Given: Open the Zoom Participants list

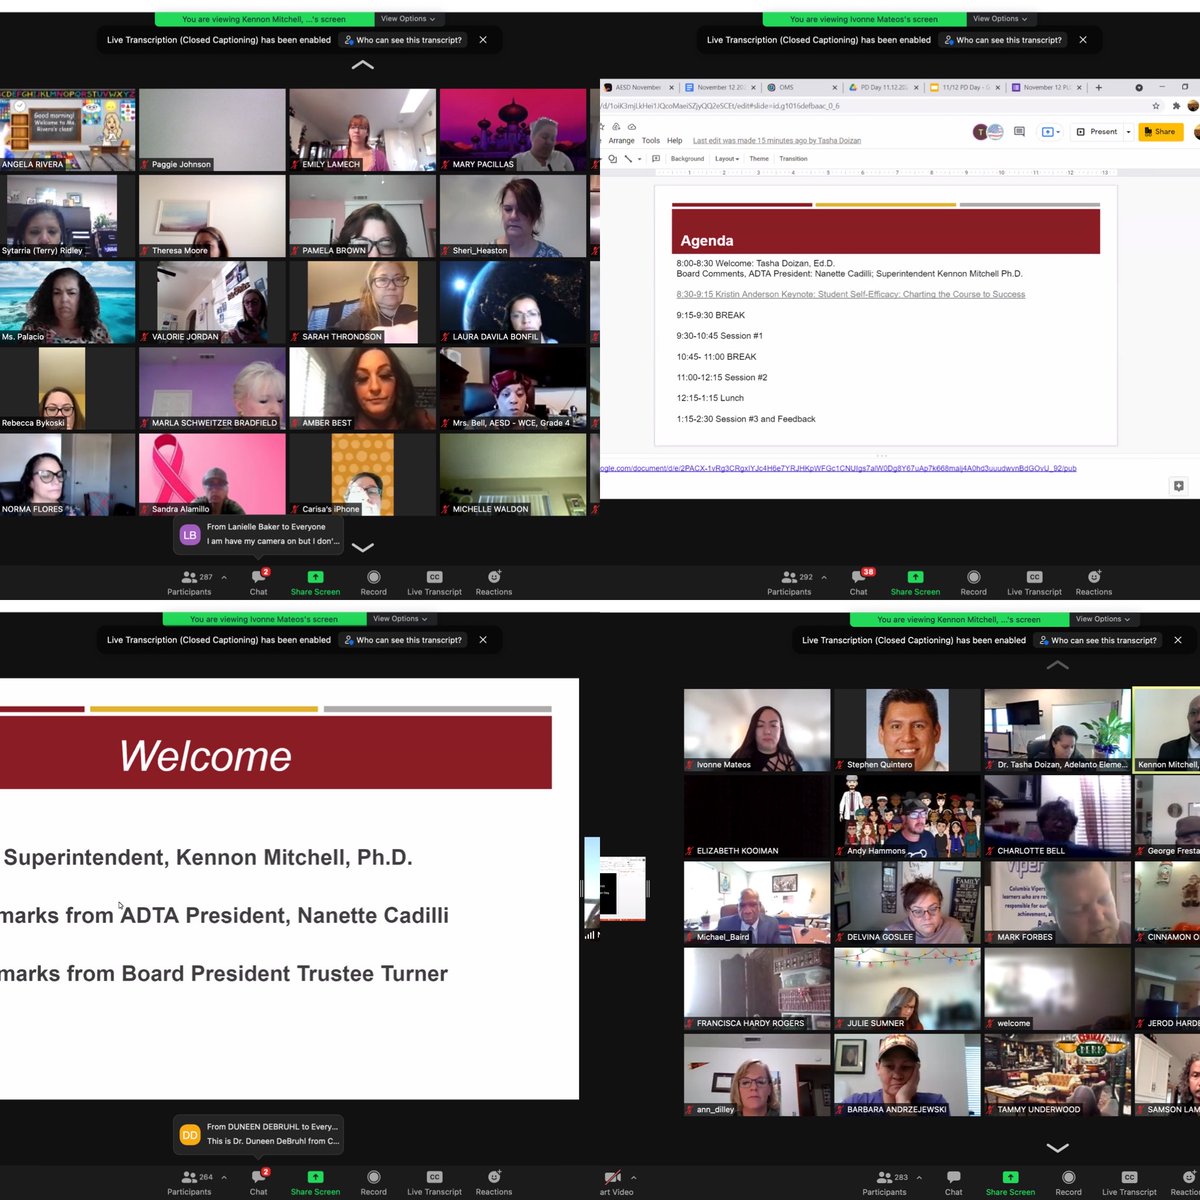Looking at the screenshot, I should click(189, 584).
